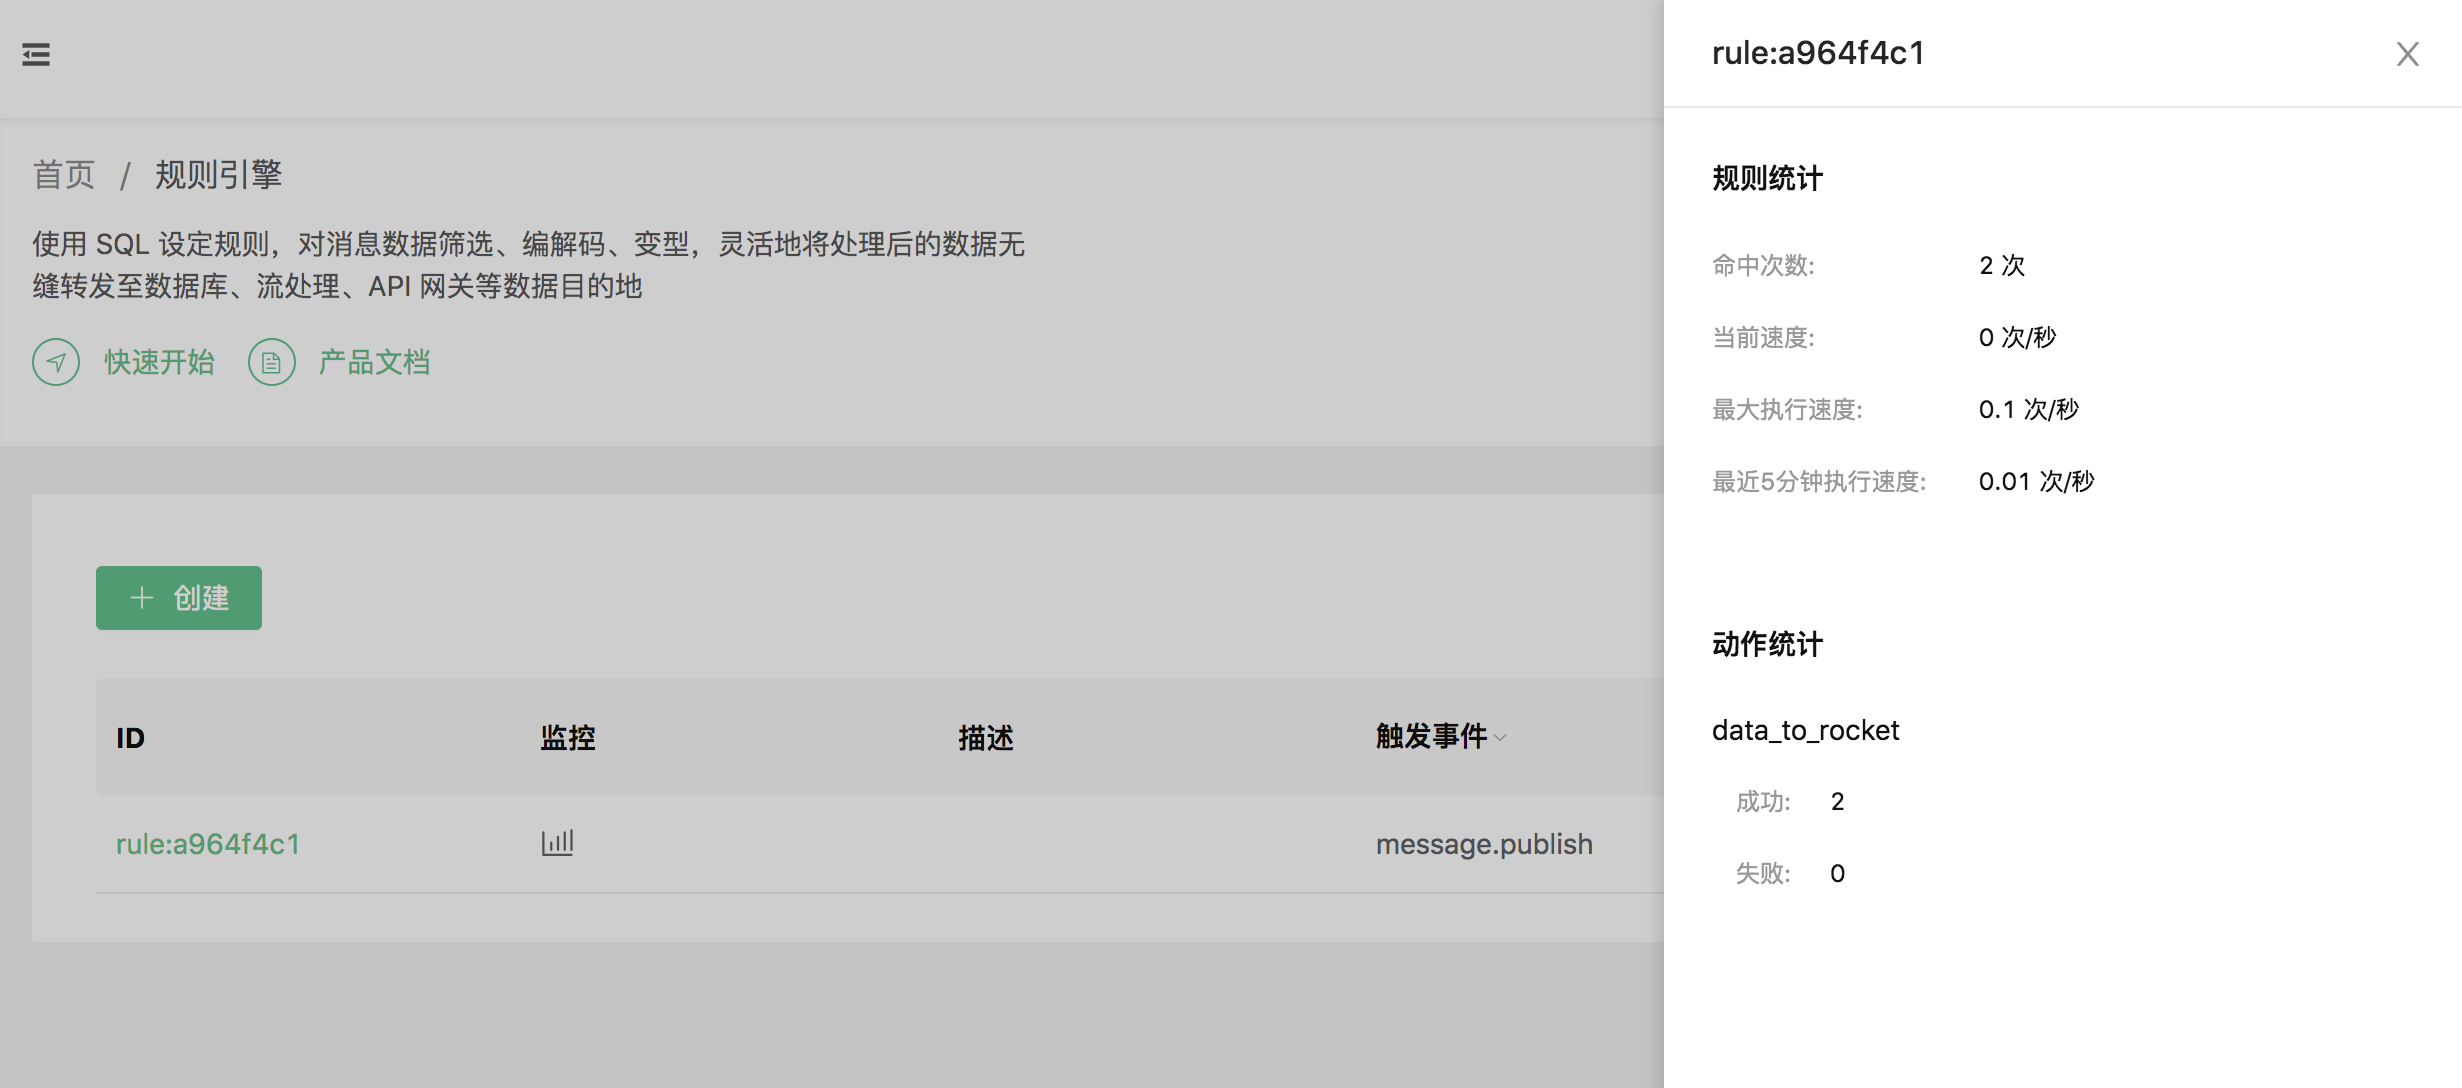The height and width of the screenshot is (1088, 2462).
Task: Click the value 0 次/秒
Action: pos(2018,337)
